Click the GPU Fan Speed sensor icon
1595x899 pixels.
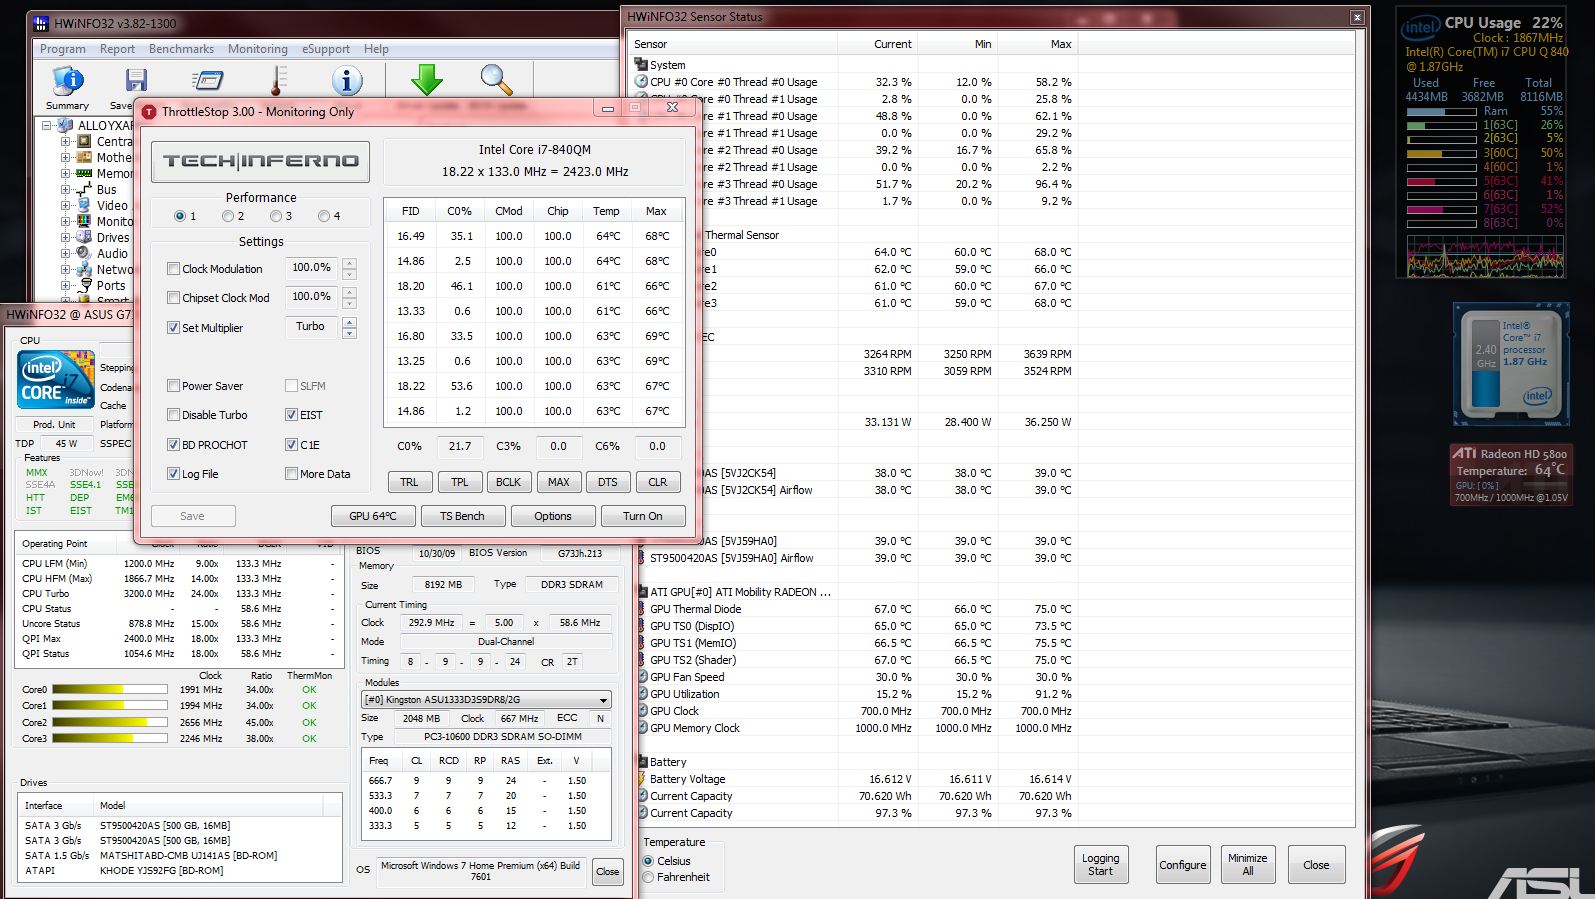tap(642, 676)
